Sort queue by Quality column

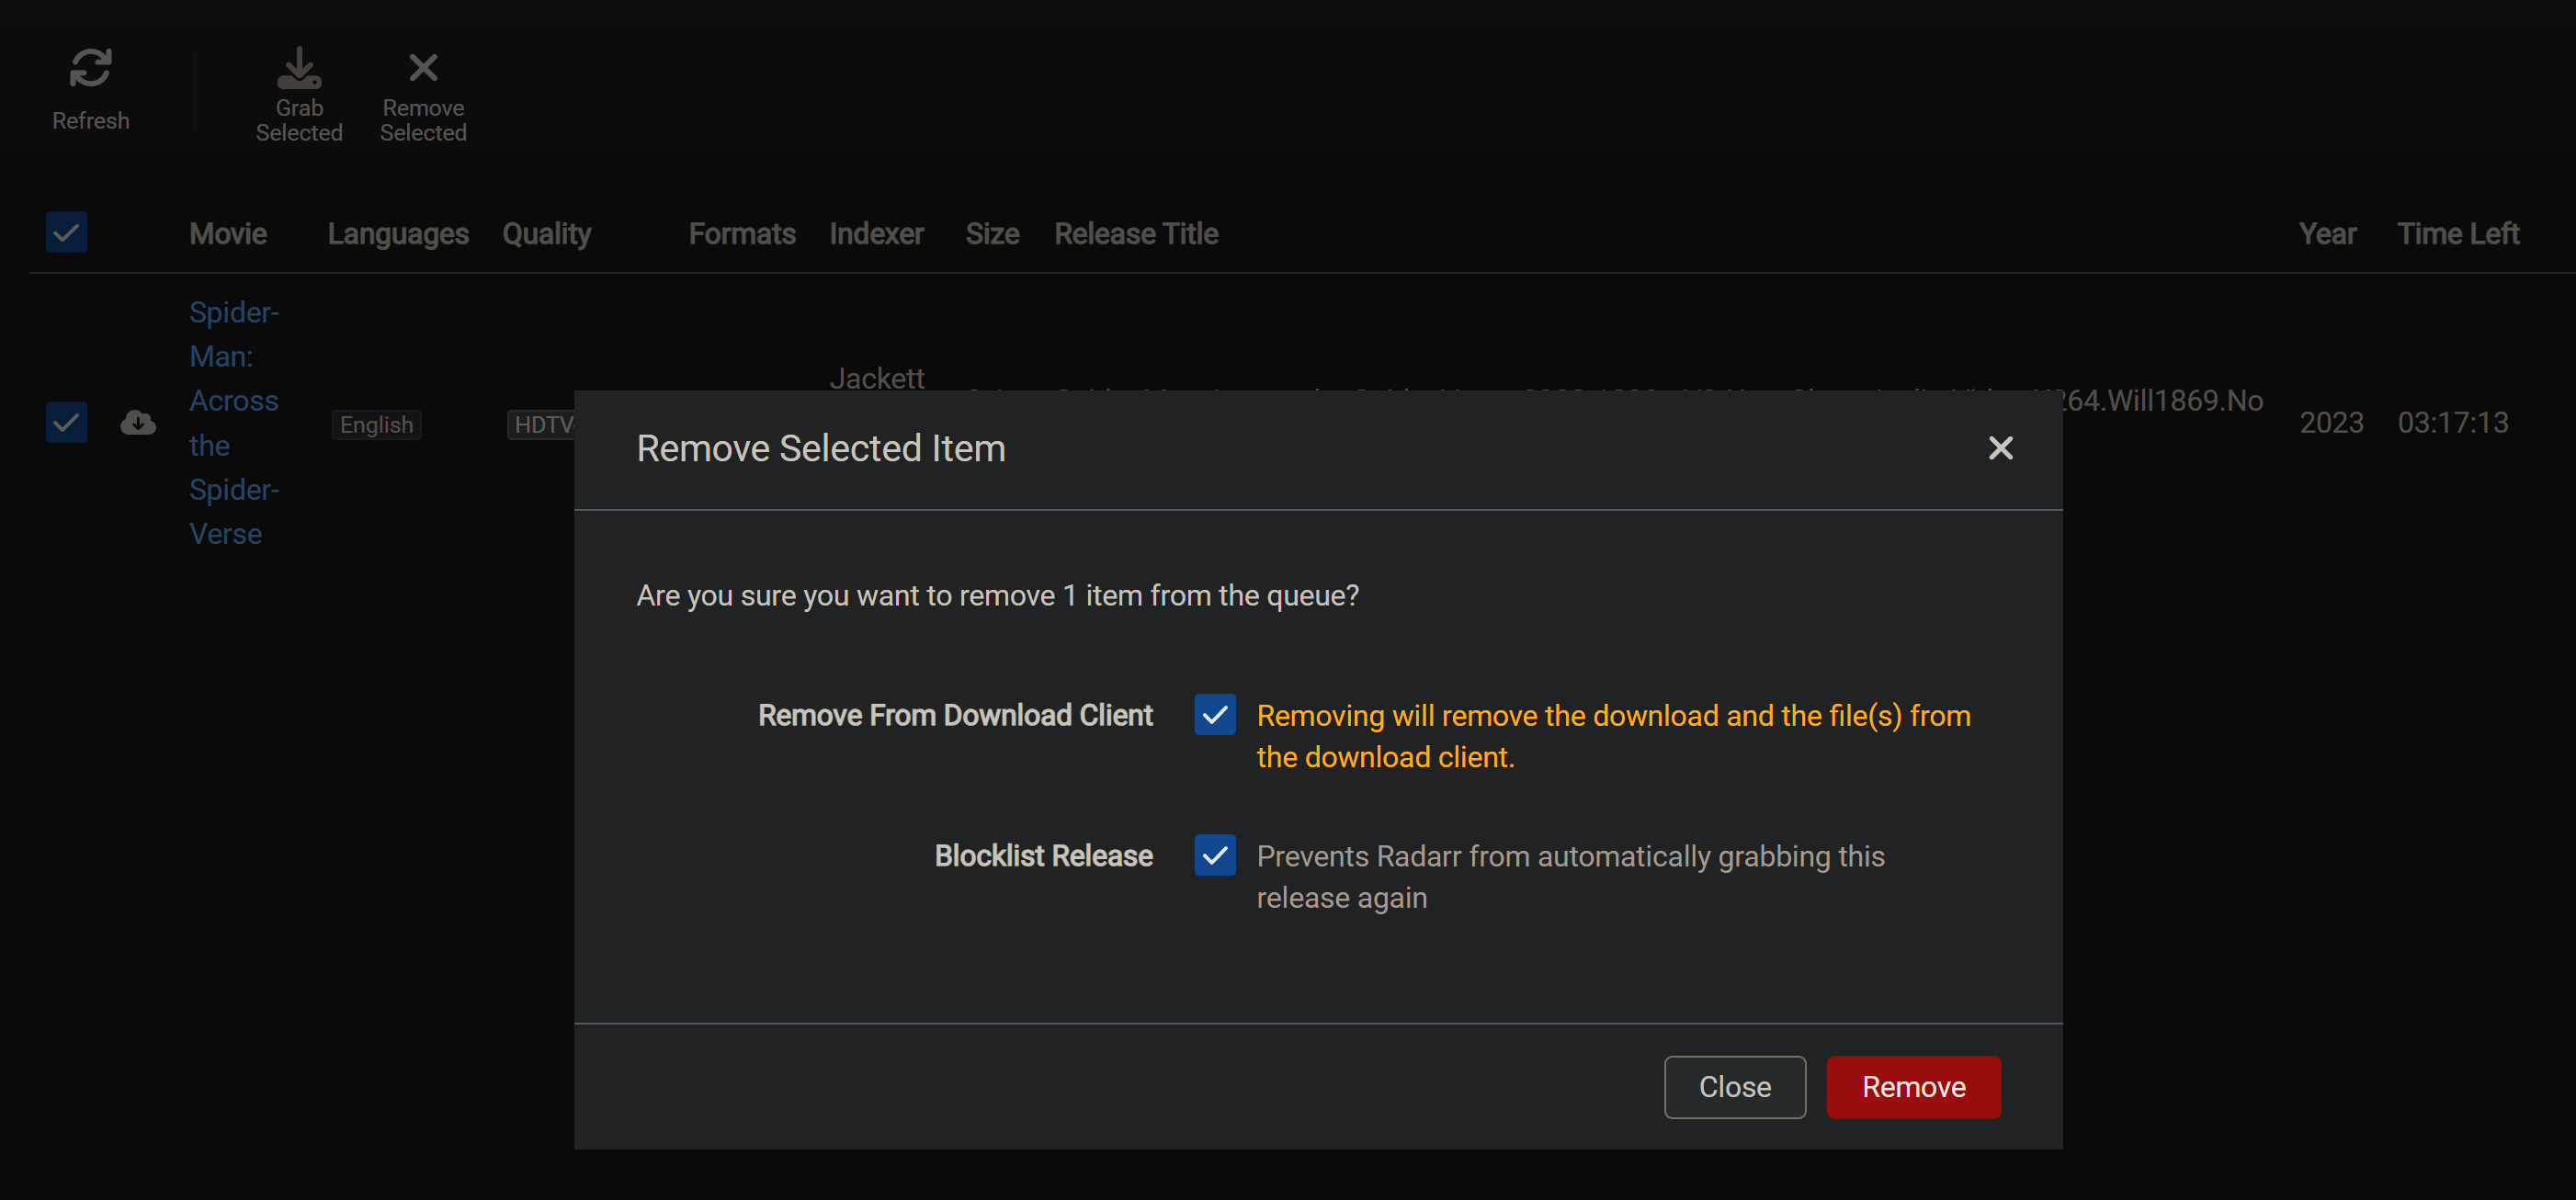(546, 233)
